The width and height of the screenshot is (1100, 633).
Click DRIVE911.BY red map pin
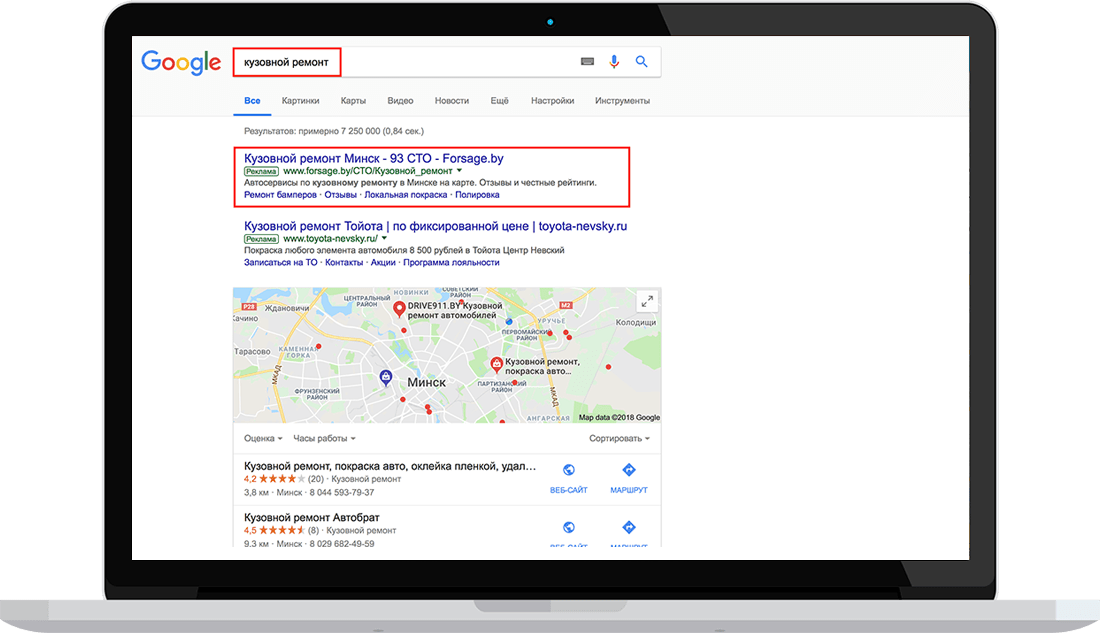pos(399,308)
